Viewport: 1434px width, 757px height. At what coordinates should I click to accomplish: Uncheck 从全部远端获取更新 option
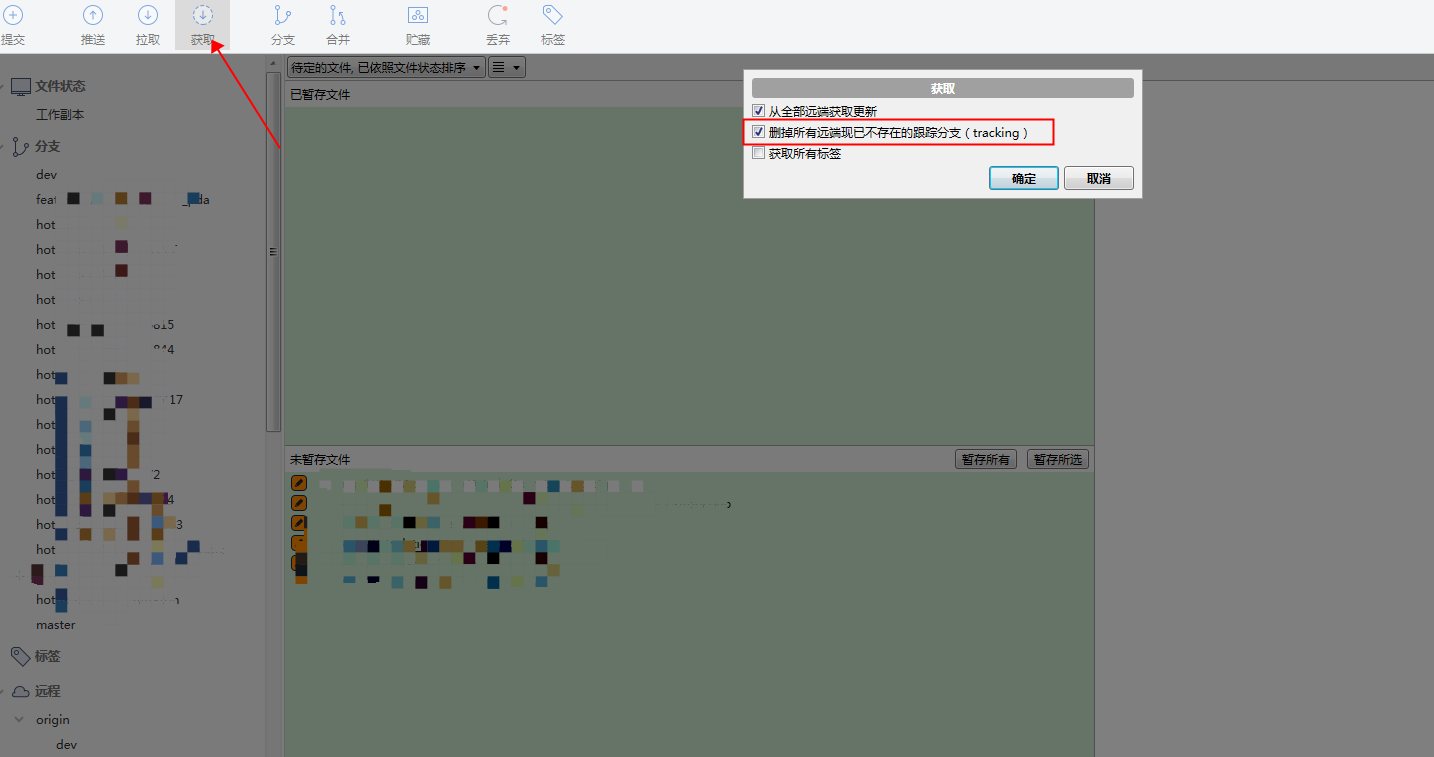pyautogui.click(x=758, y=110)
